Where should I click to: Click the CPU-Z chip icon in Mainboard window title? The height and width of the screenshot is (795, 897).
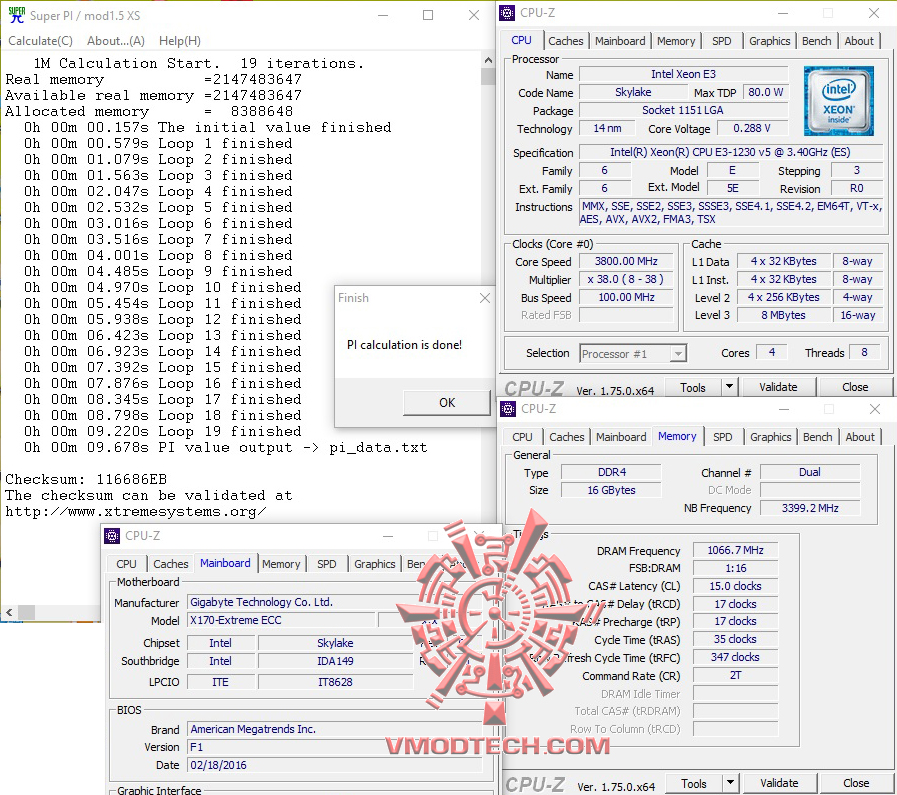[112, 536]
